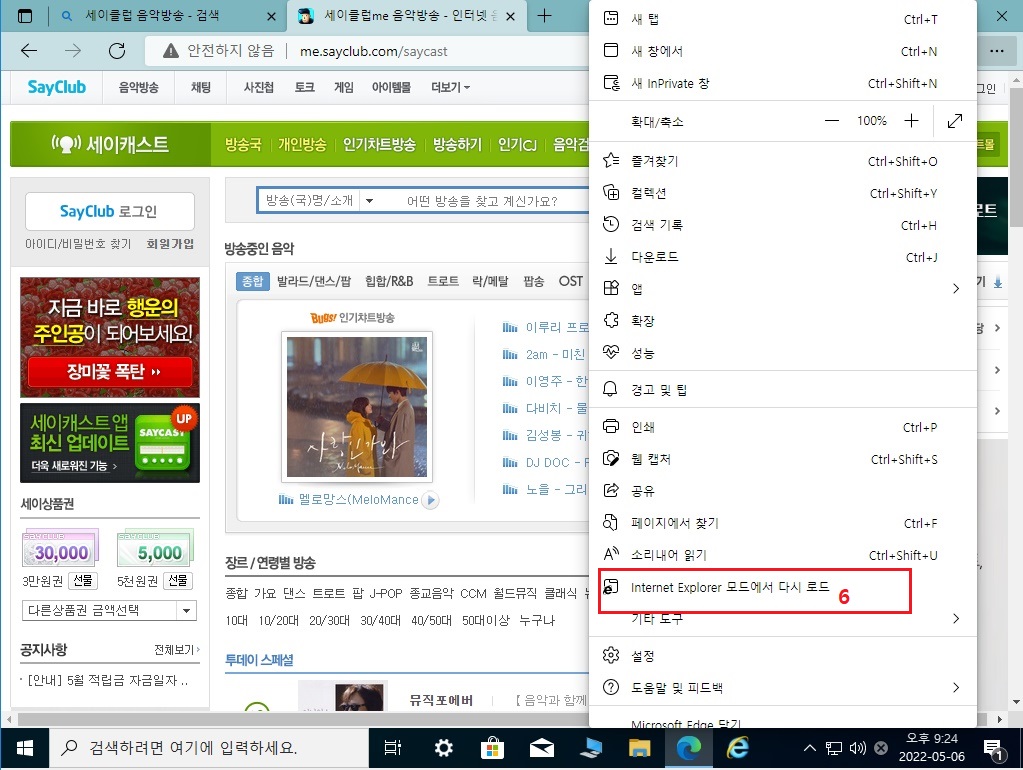Screen dimensions: 1023x770
Task: Open the 아이디/비밀번호 찾기 link
Action: point(78,243)
